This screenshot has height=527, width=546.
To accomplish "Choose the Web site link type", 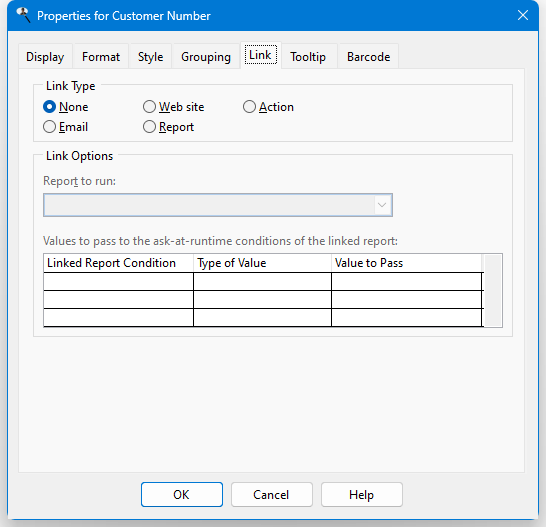I will coord(173,107).
